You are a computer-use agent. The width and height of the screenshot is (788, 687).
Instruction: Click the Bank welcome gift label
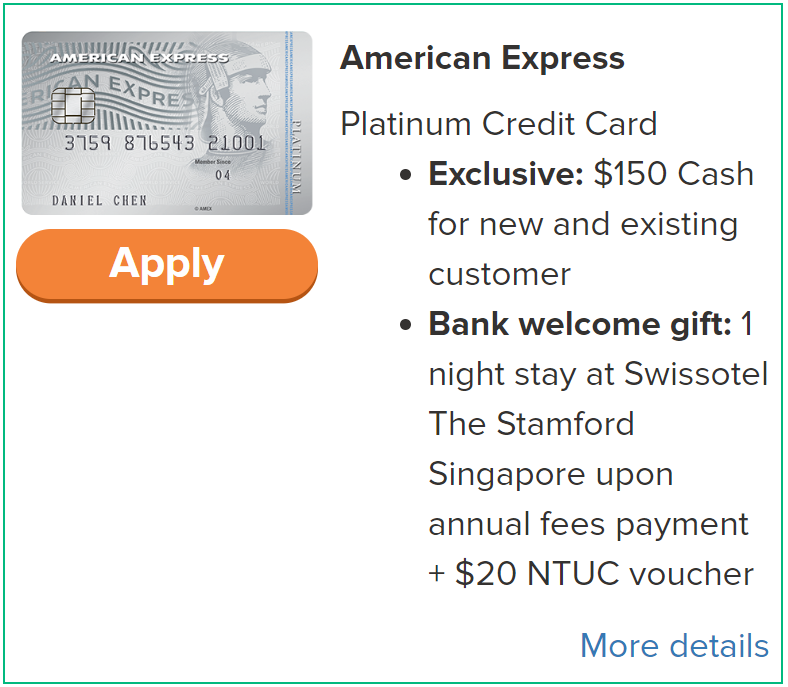580,324
